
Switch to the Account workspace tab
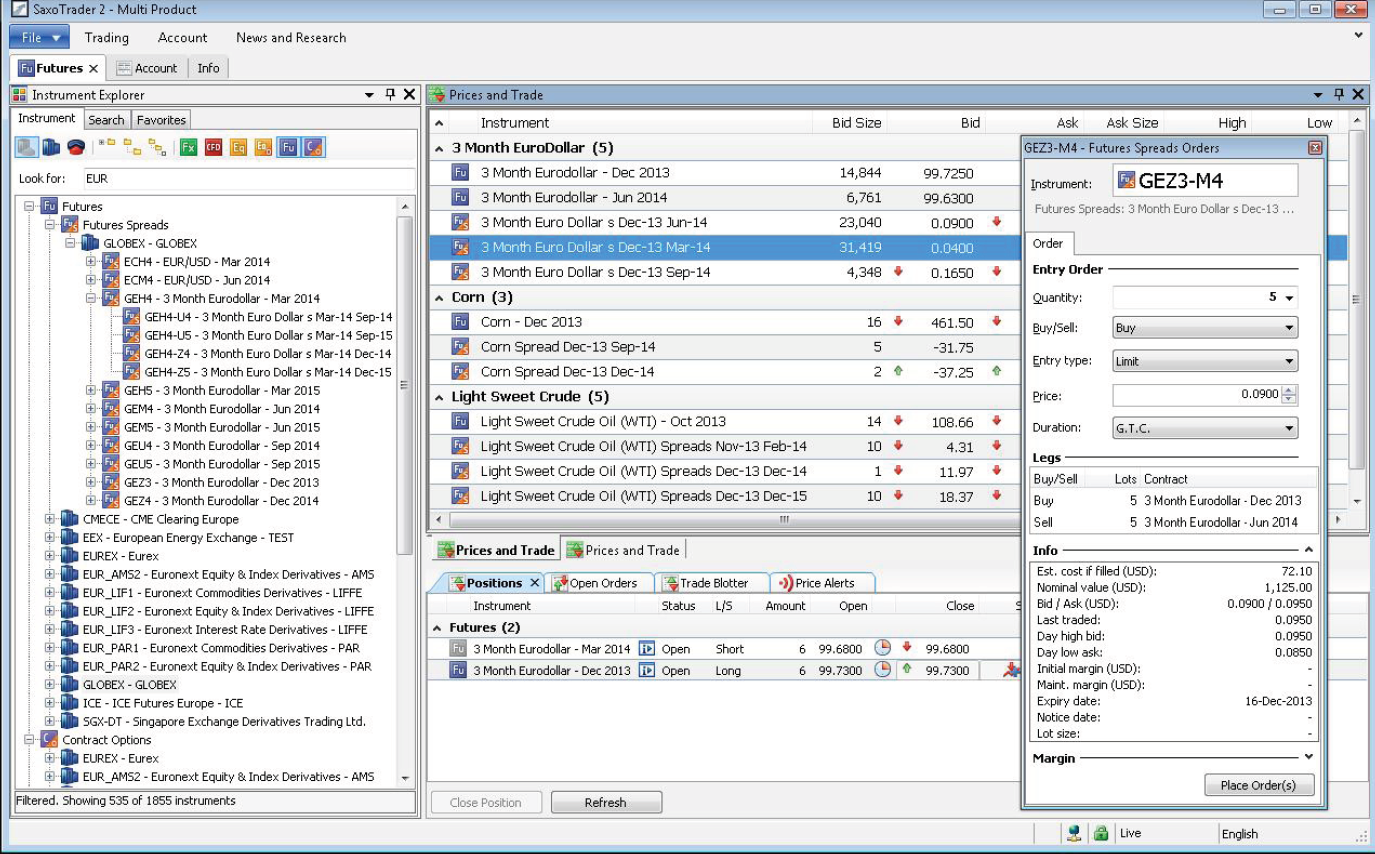click(147, 68)
